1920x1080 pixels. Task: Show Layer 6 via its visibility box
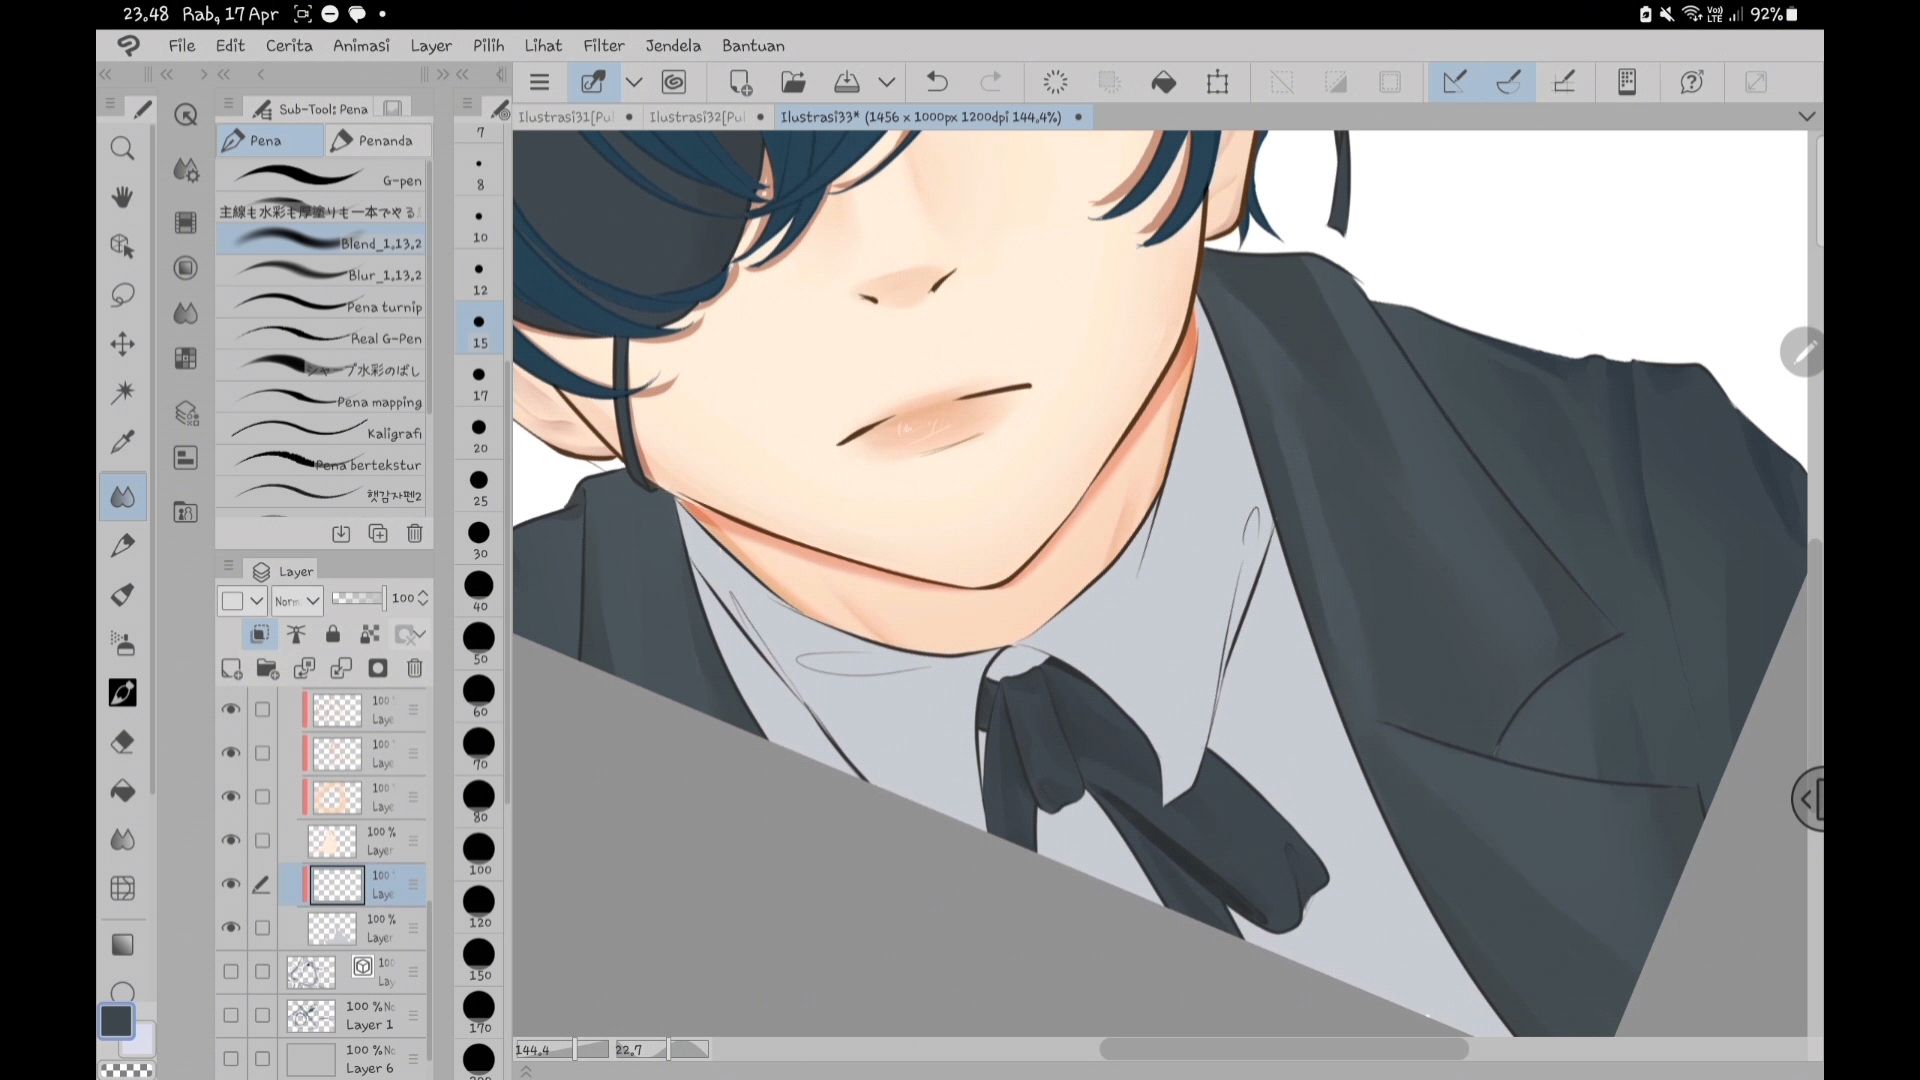pos(231,1058)
